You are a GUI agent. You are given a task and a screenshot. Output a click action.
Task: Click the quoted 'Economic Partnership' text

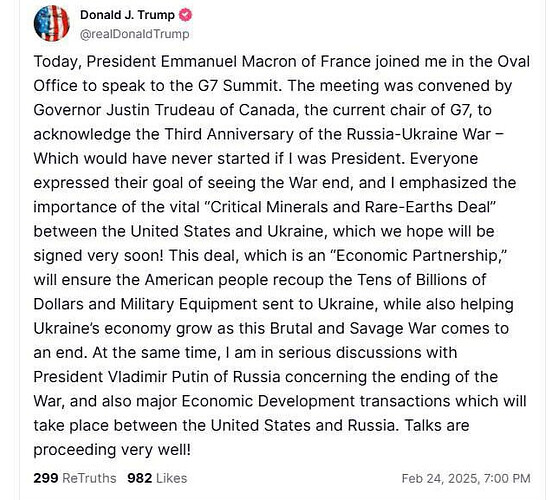(x=419, y=256)
